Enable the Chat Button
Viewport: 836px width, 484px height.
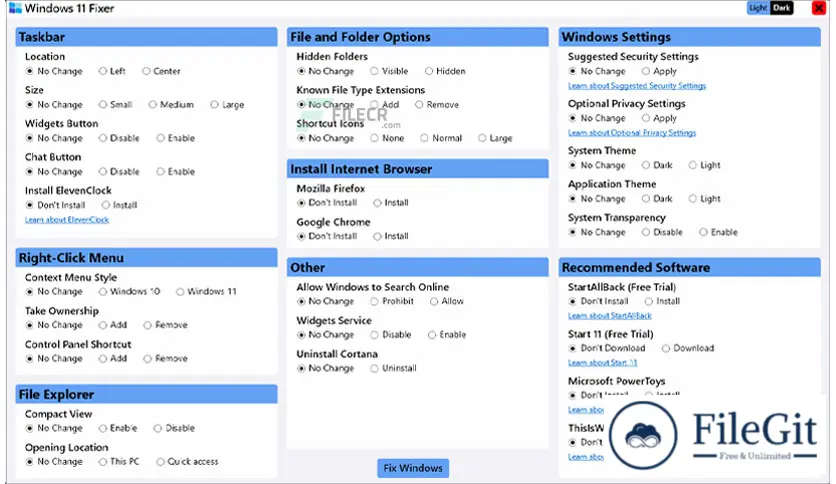[x=176, y=172]
